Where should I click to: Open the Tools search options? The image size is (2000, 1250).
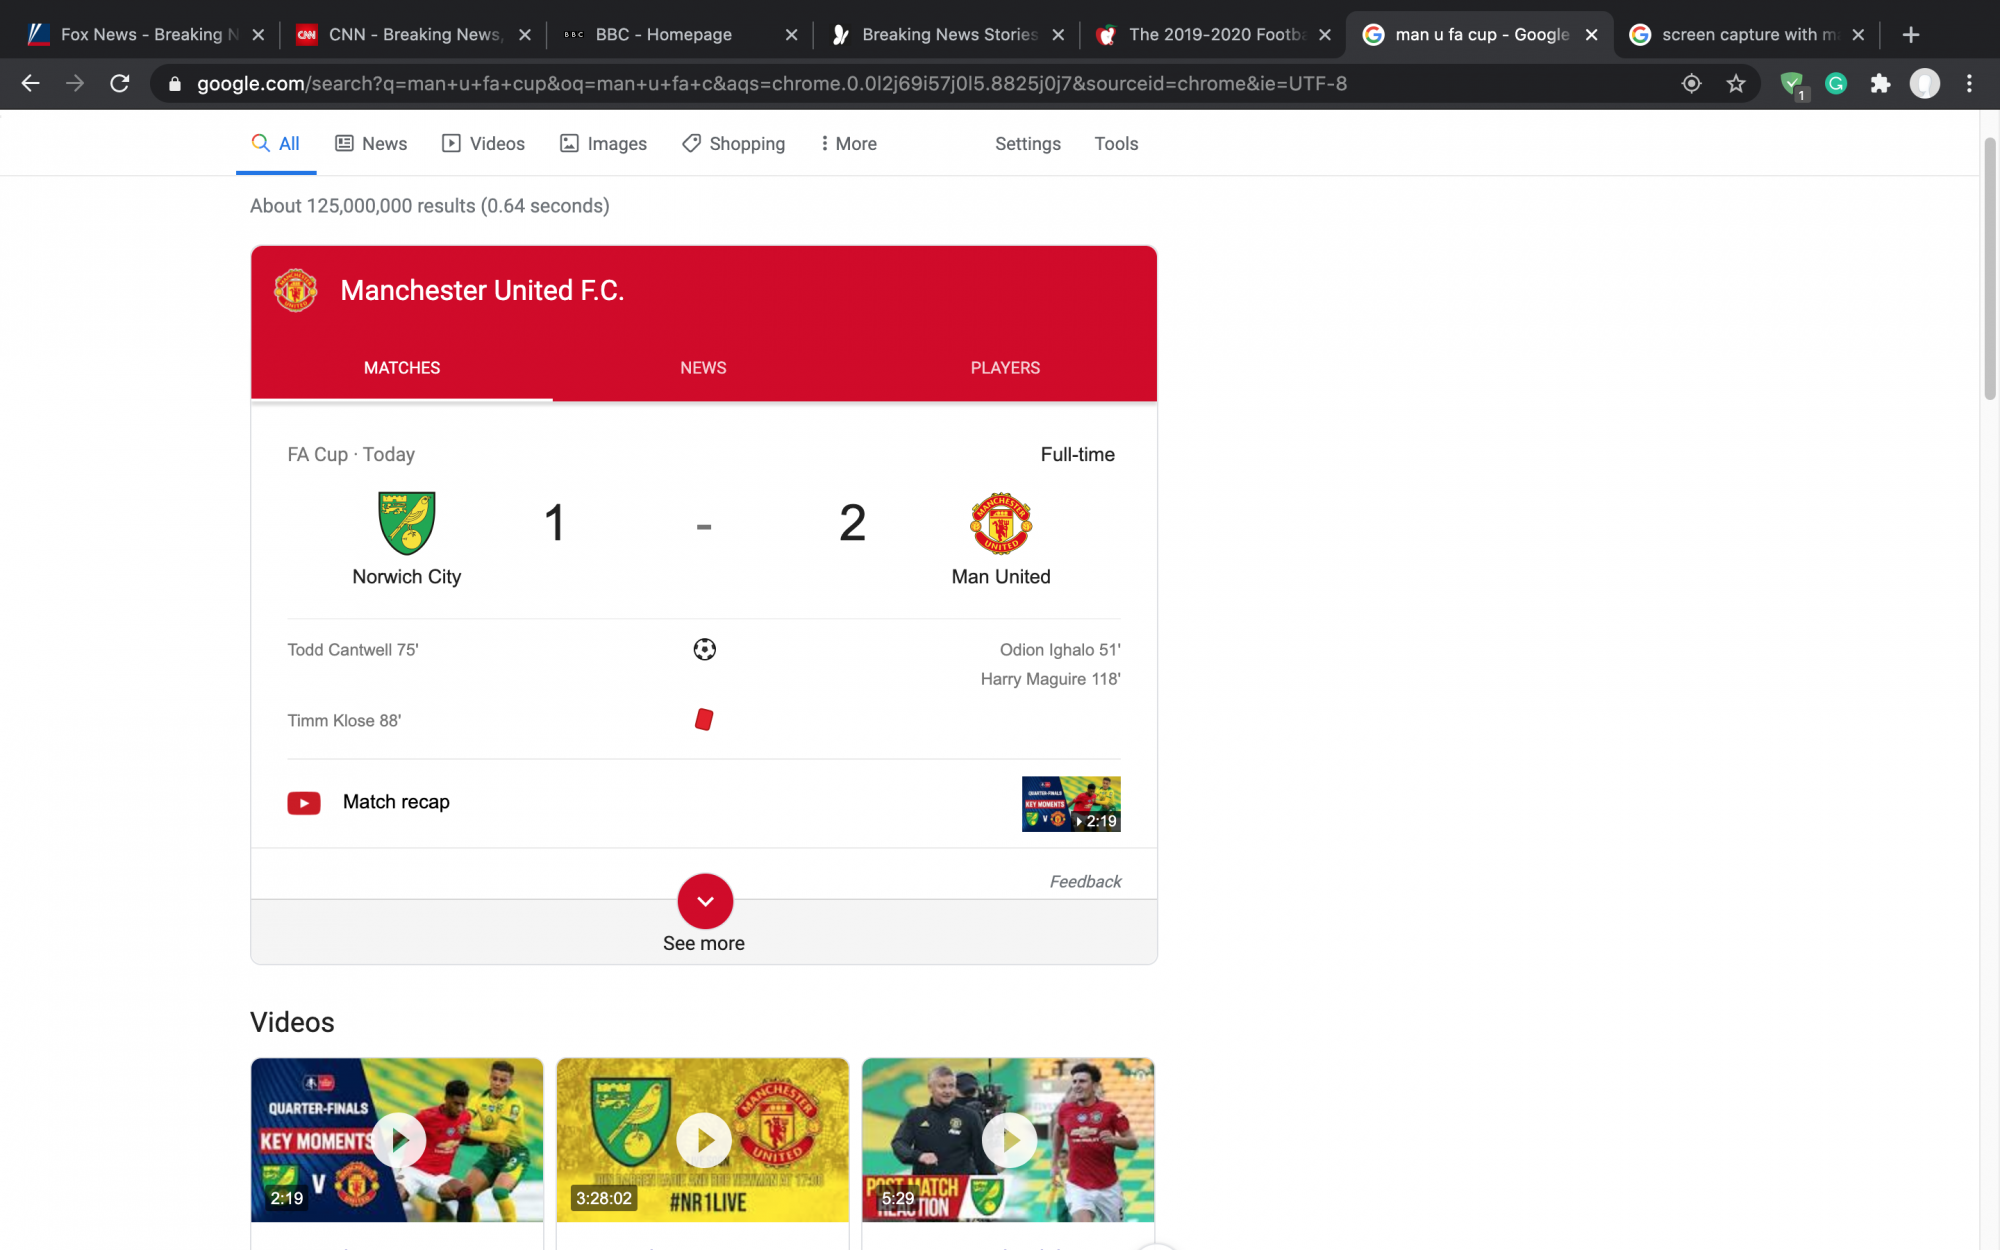1116,144
